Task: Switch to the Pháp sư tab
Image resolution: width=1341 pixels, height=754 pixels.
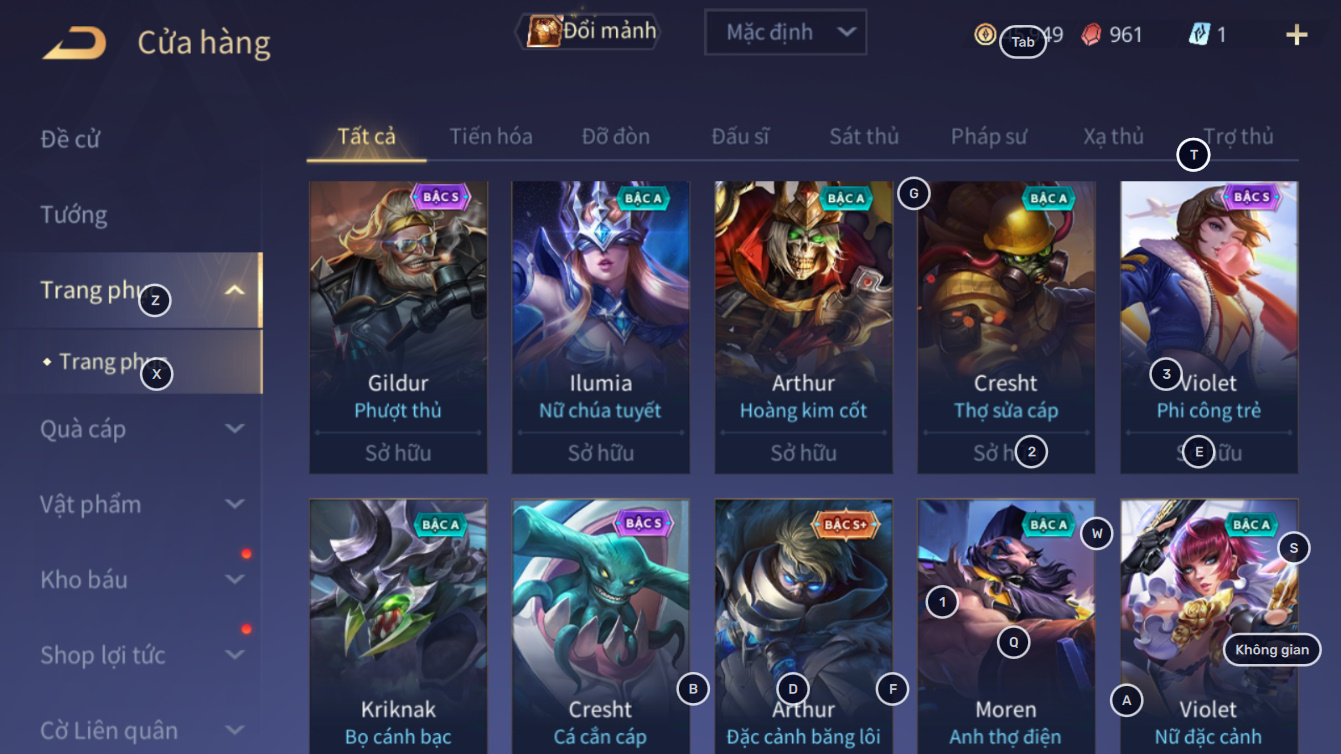Action: click(x=989, y=136)
